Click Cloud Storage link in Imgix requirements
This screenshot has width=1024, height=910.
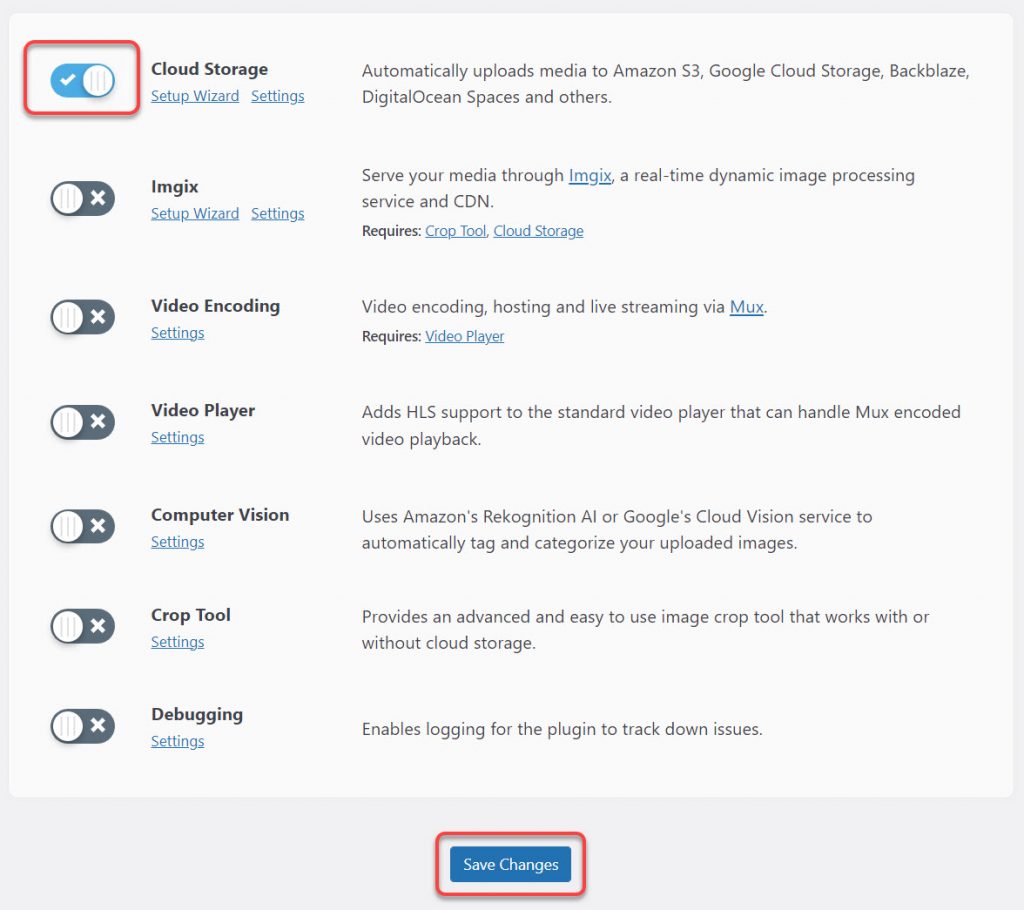point(538,231)
